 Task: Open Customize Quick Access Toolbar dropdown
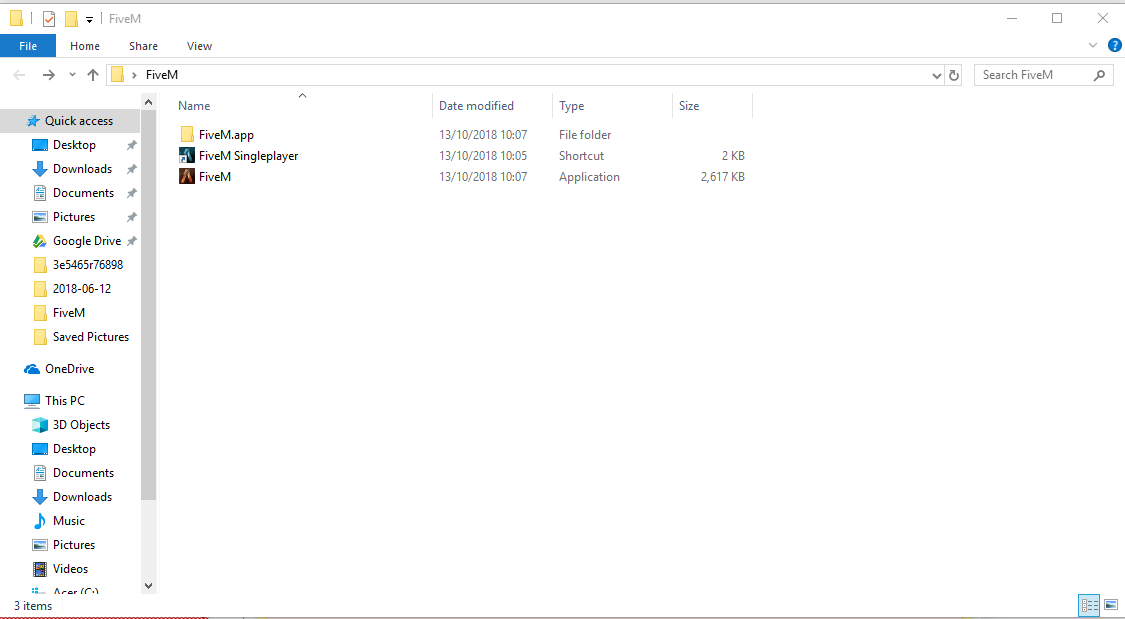coord(89,19)
